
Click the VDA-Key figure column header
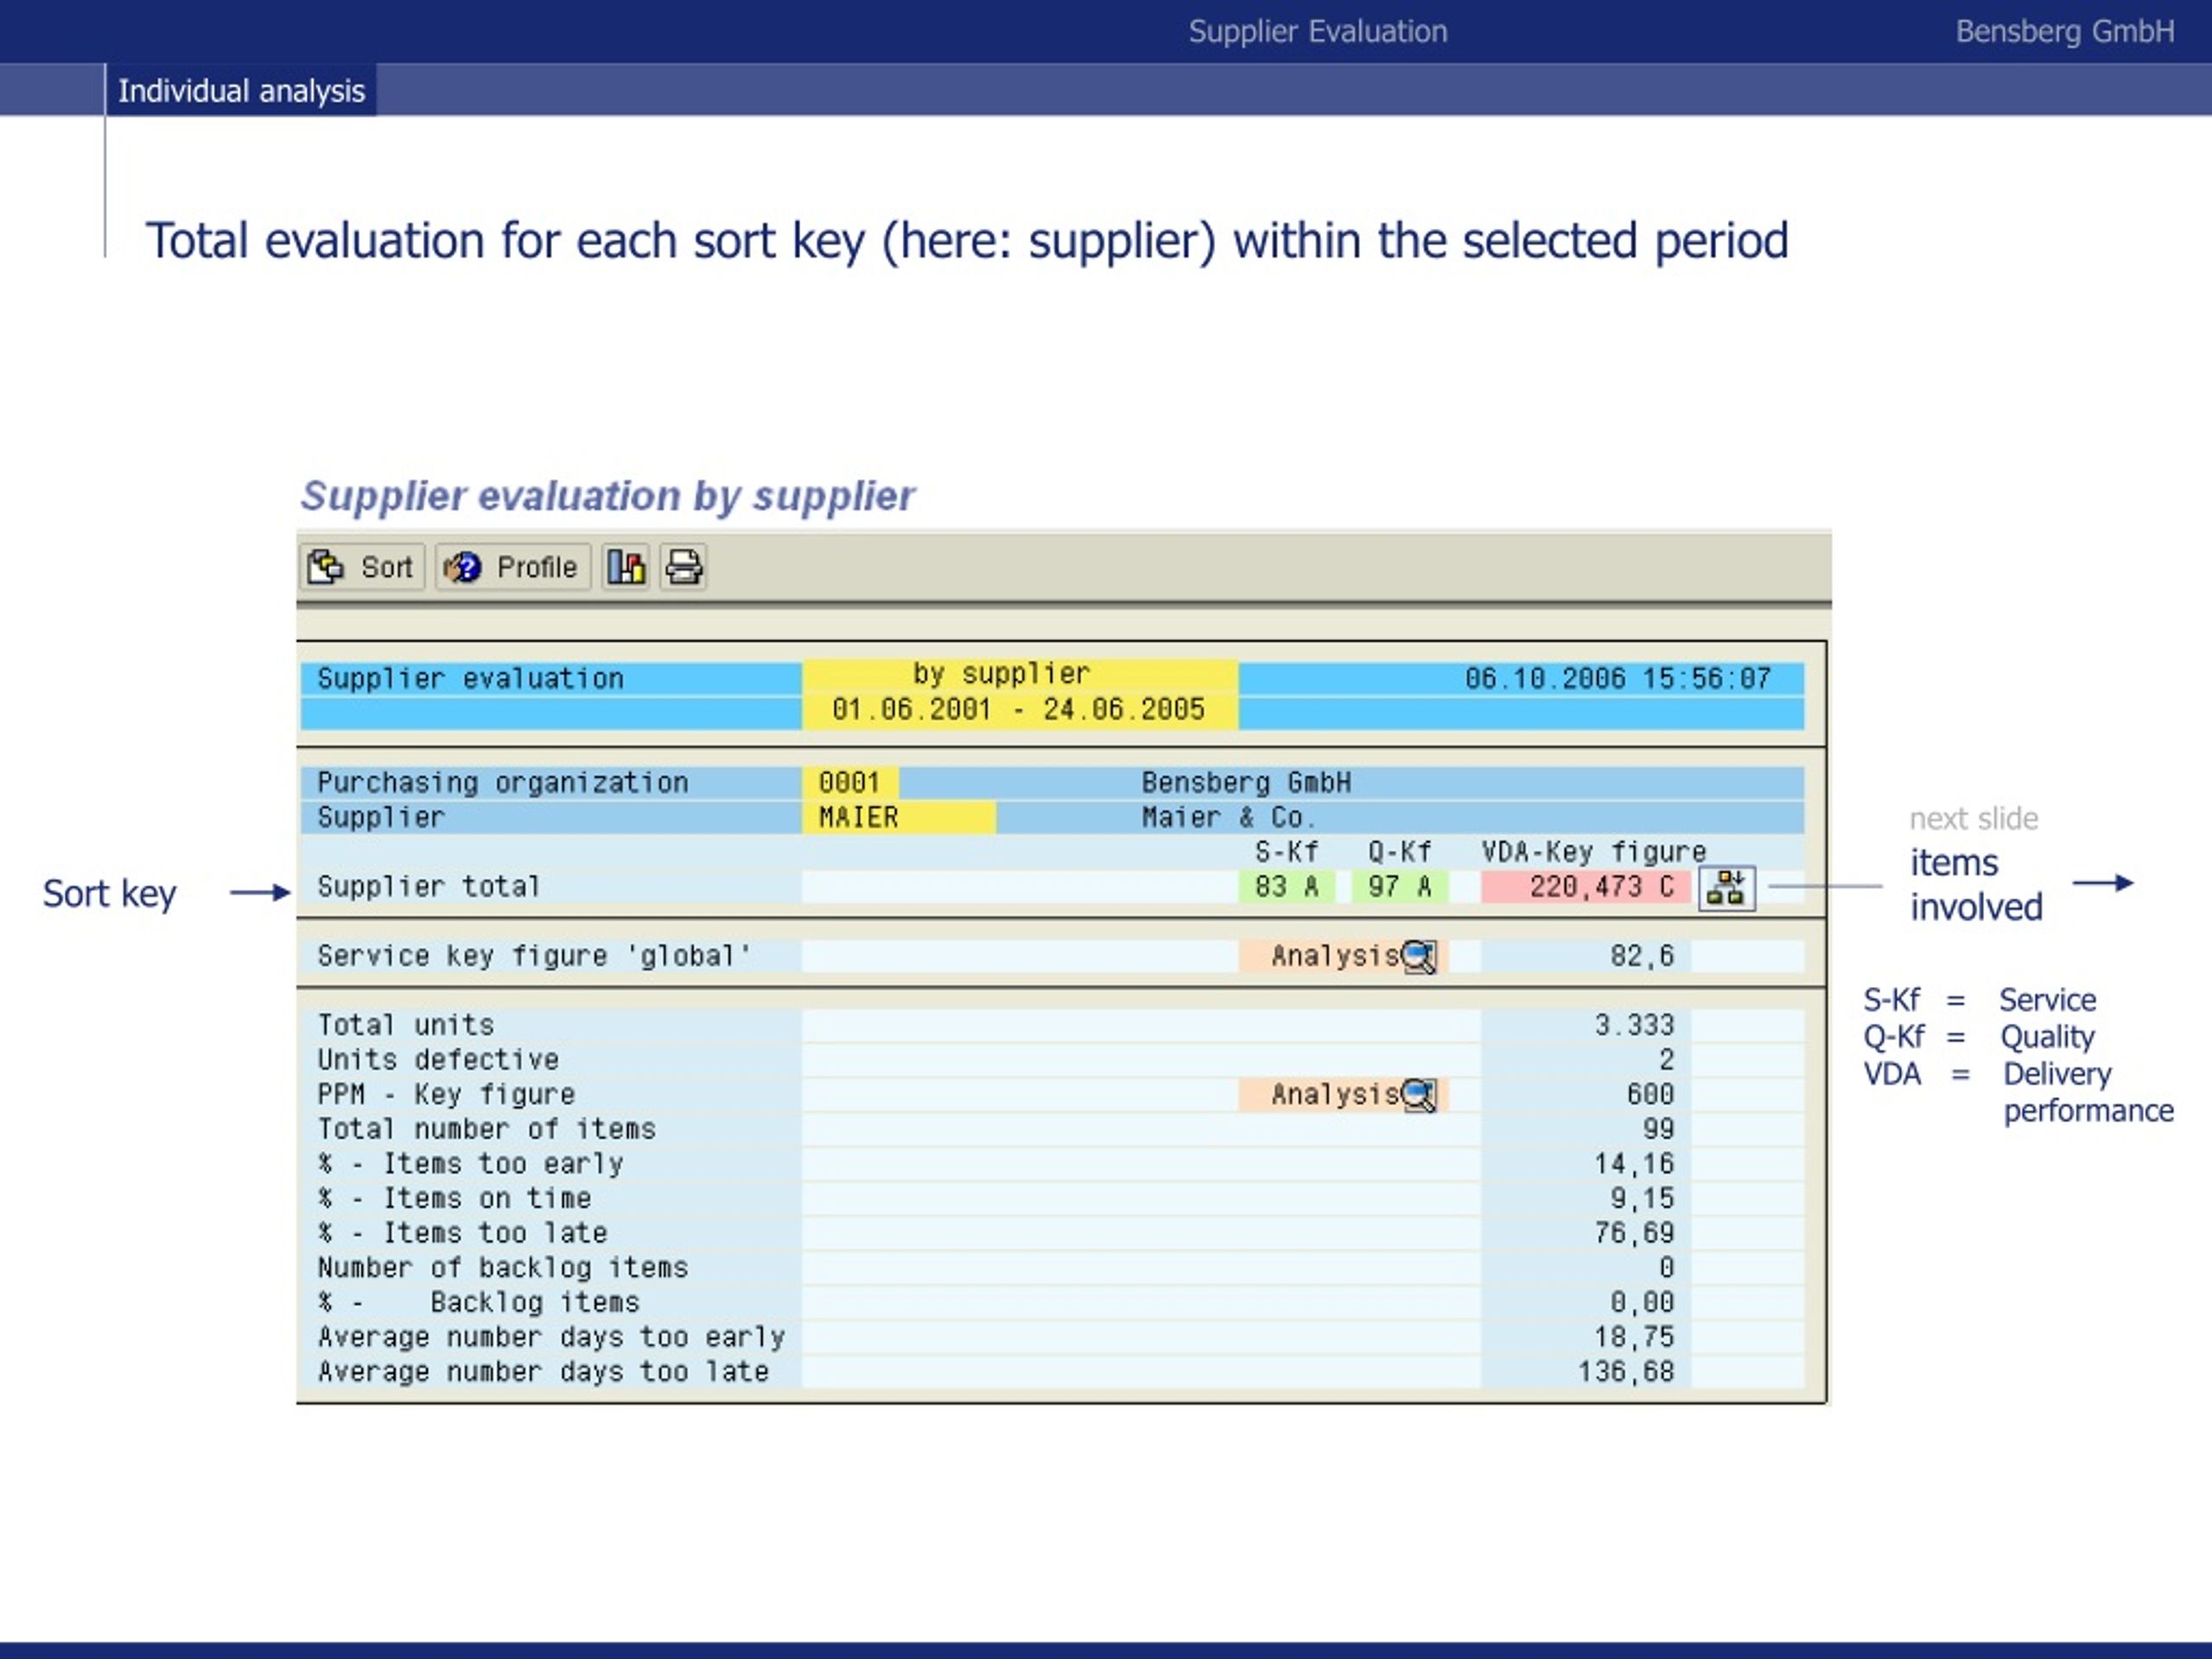pyautogui.click(x=1594, y=852)
